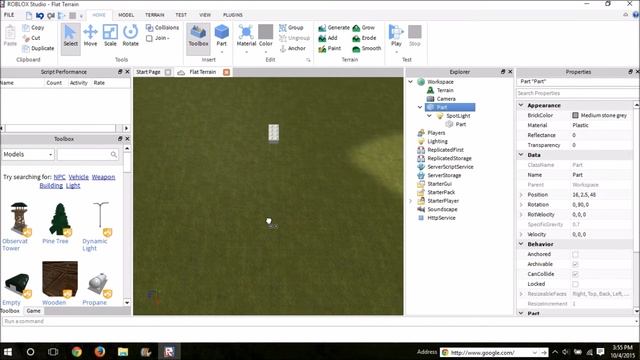The height and width of the screenshot is (360, 640).
Task: Click the Run a command input bar
Action: point(318,321)
